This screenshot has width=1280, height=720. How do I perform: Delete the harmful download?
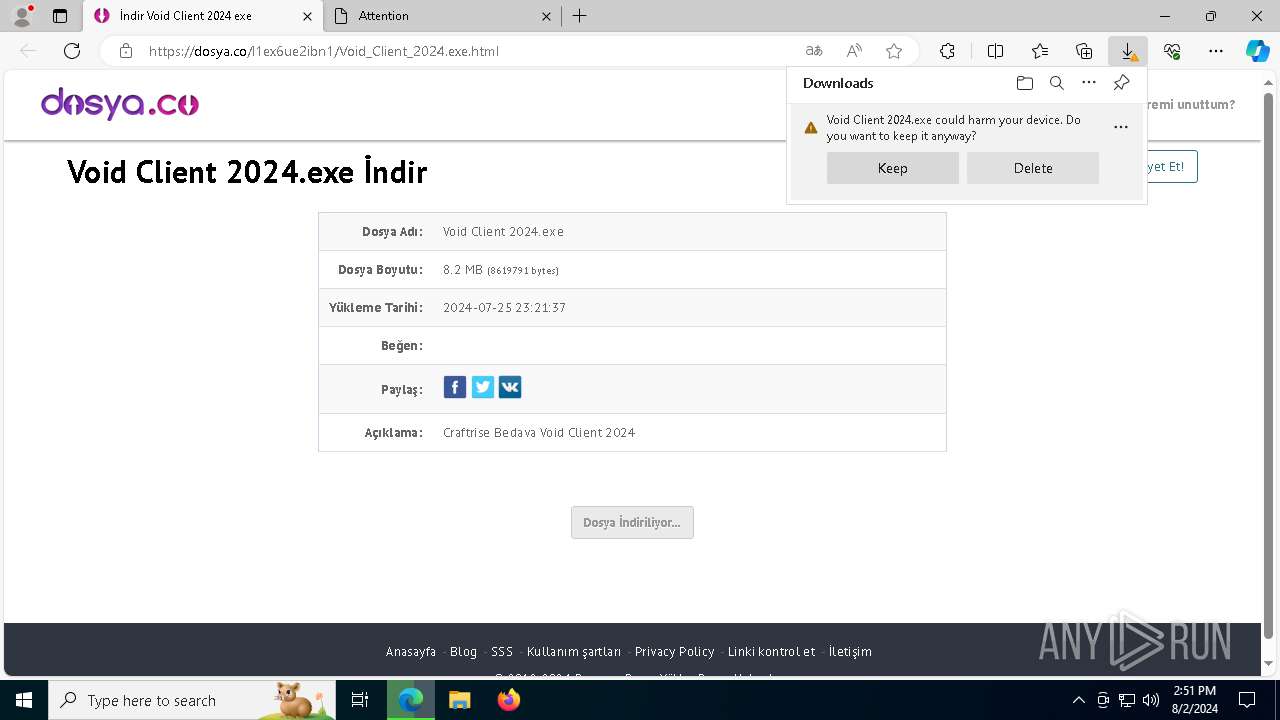click(x=1033, y=168)
